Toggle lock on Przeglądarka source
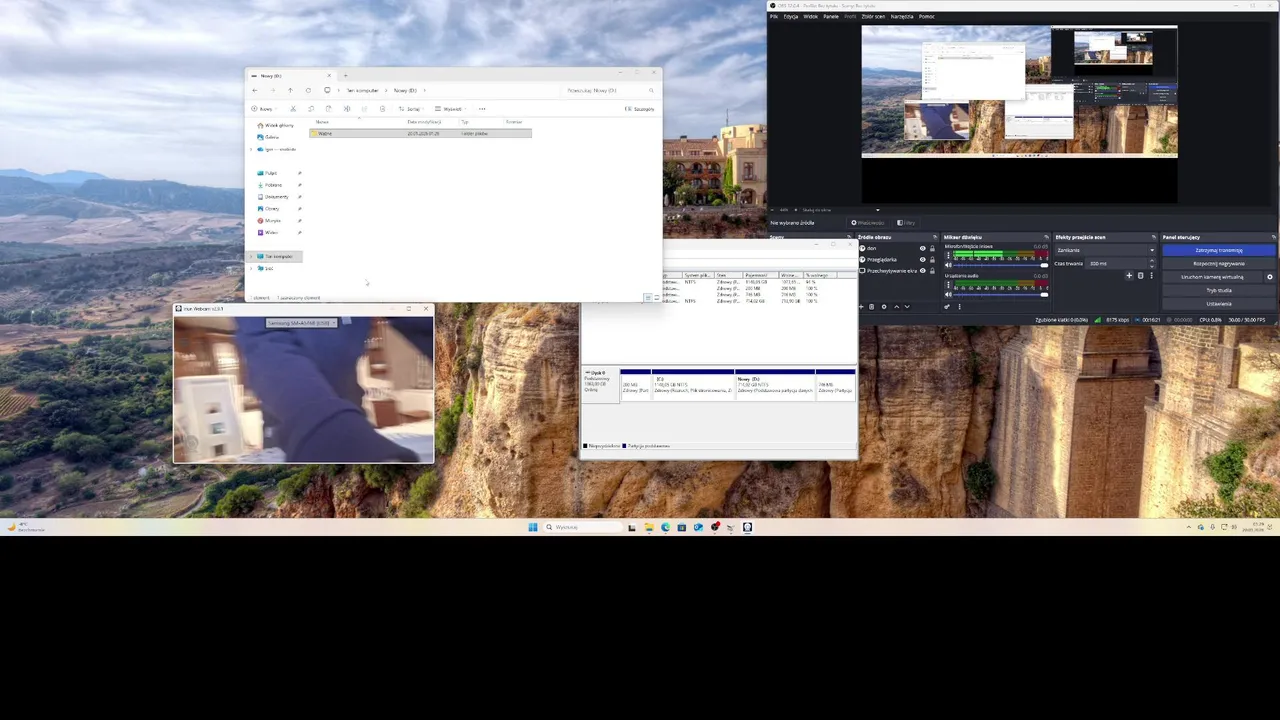1280x720 pixels. (932, 260)
